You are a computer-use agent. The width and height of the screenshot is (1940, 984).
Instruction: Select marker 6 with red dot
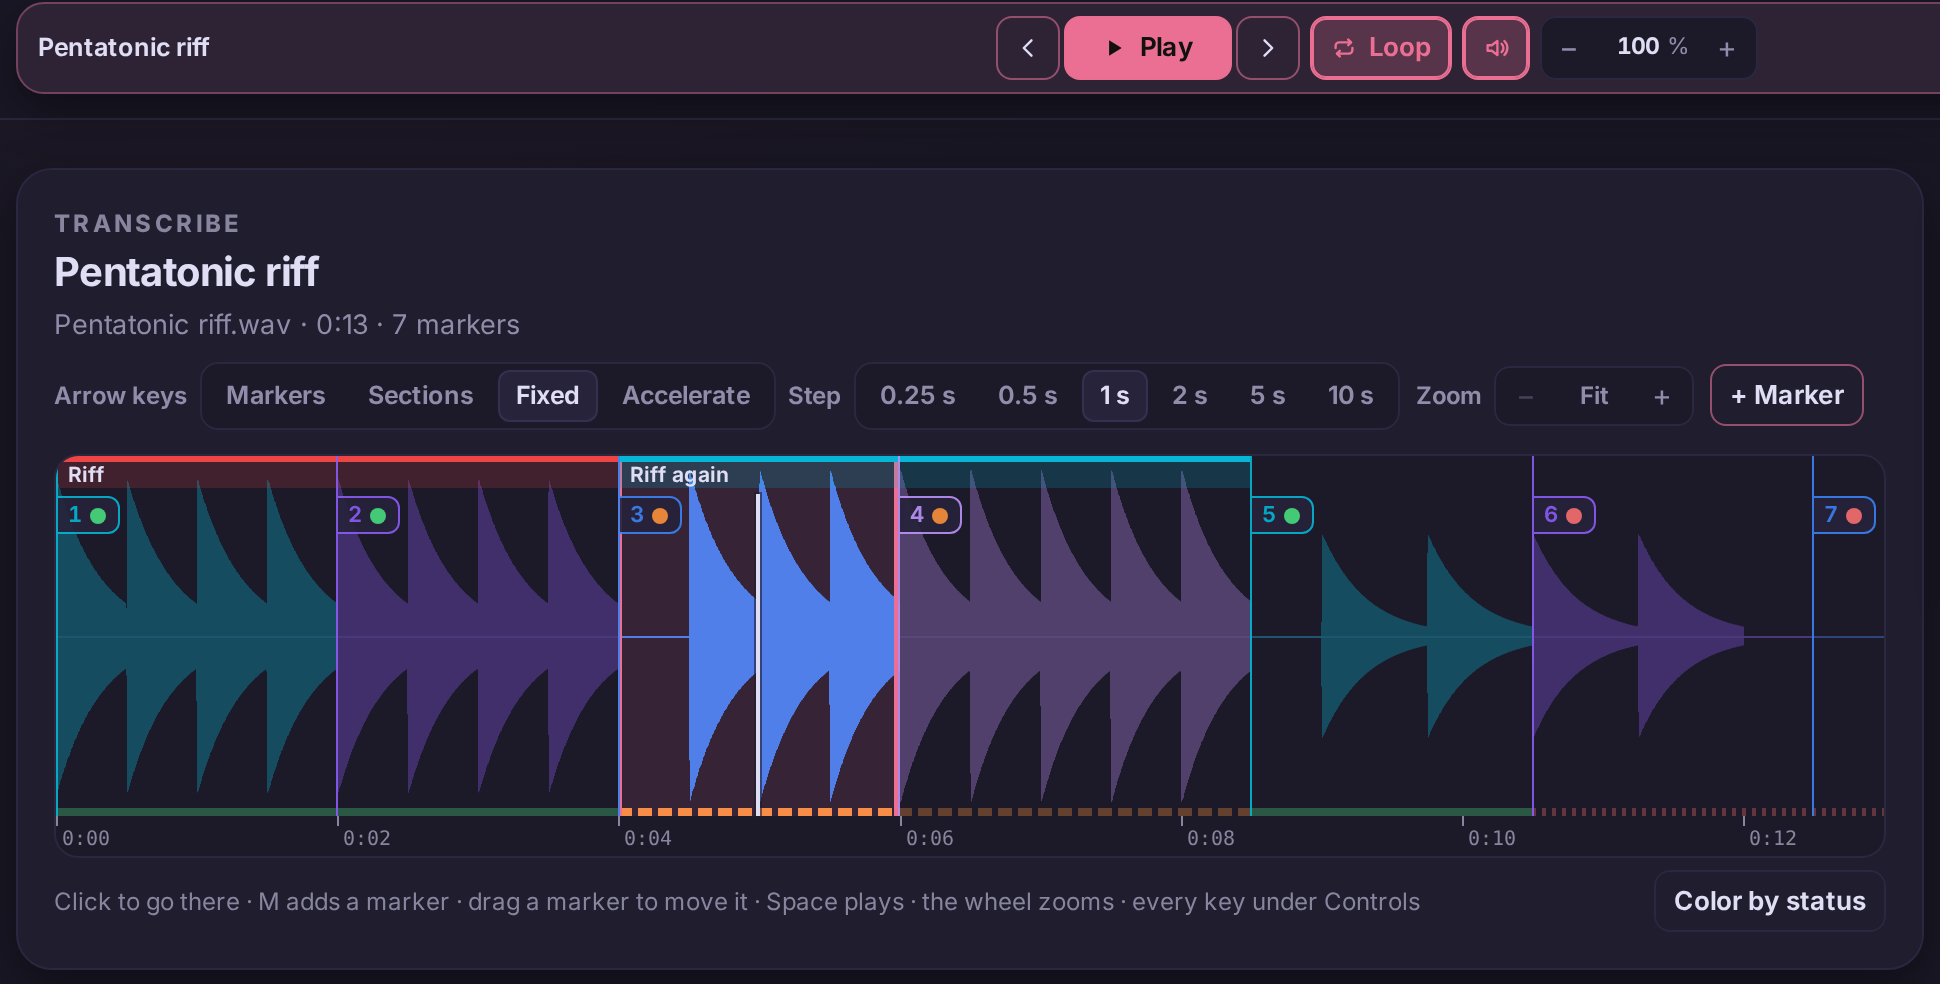click(x=1564, y=515)
